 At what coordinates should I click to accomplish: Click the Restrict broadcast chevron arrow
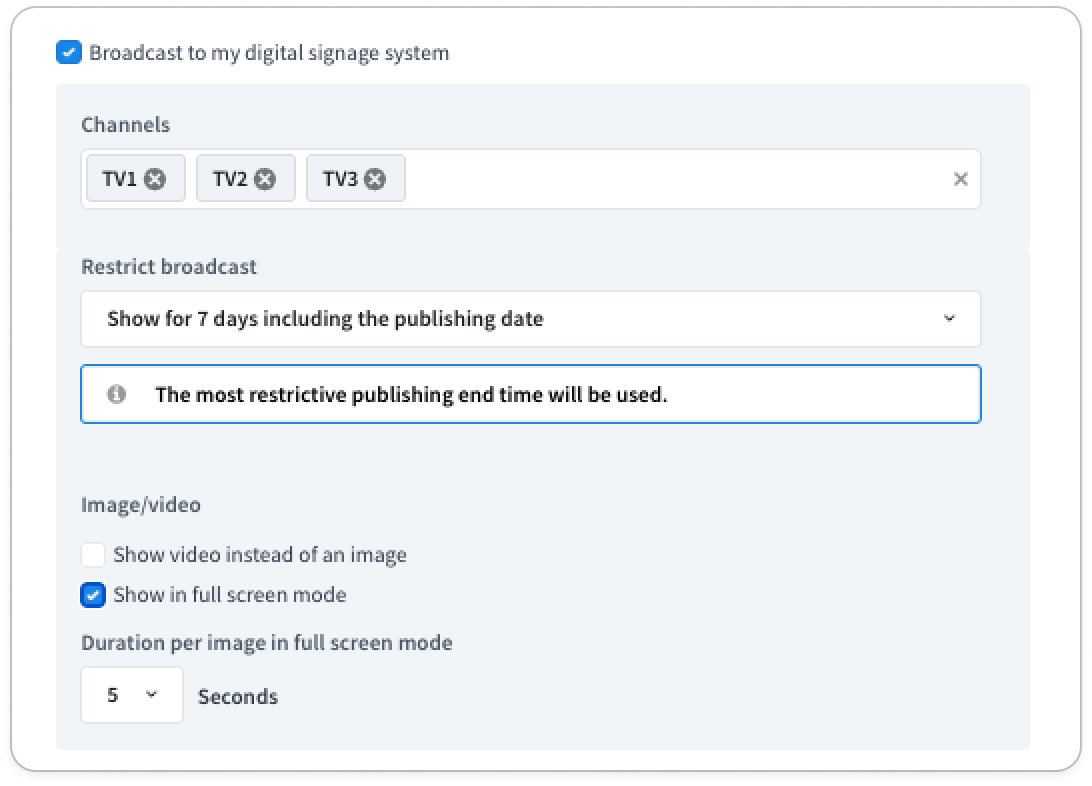(x=949, y=318)
